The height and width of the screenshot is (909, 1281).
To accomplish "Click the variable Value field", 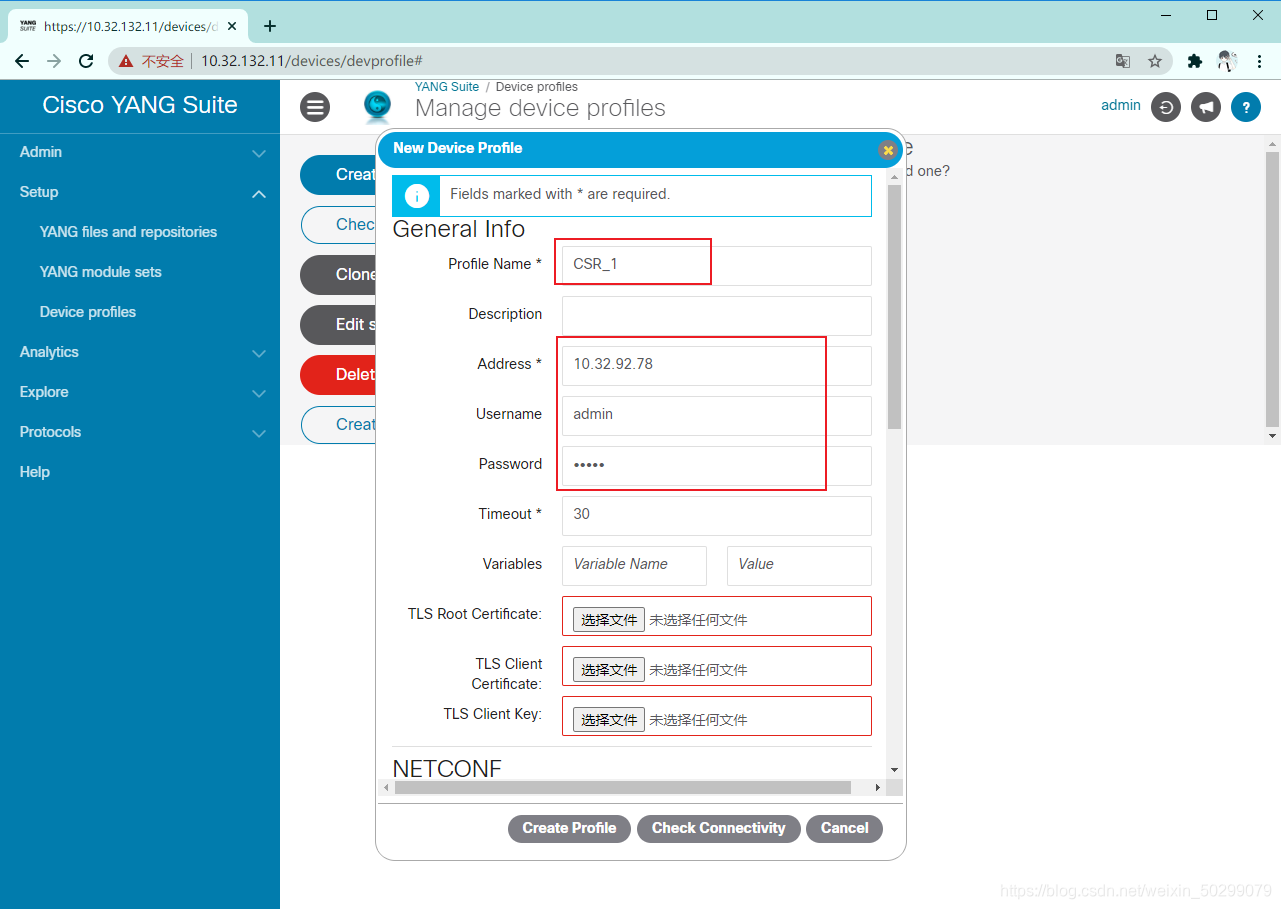I will 799,565.
